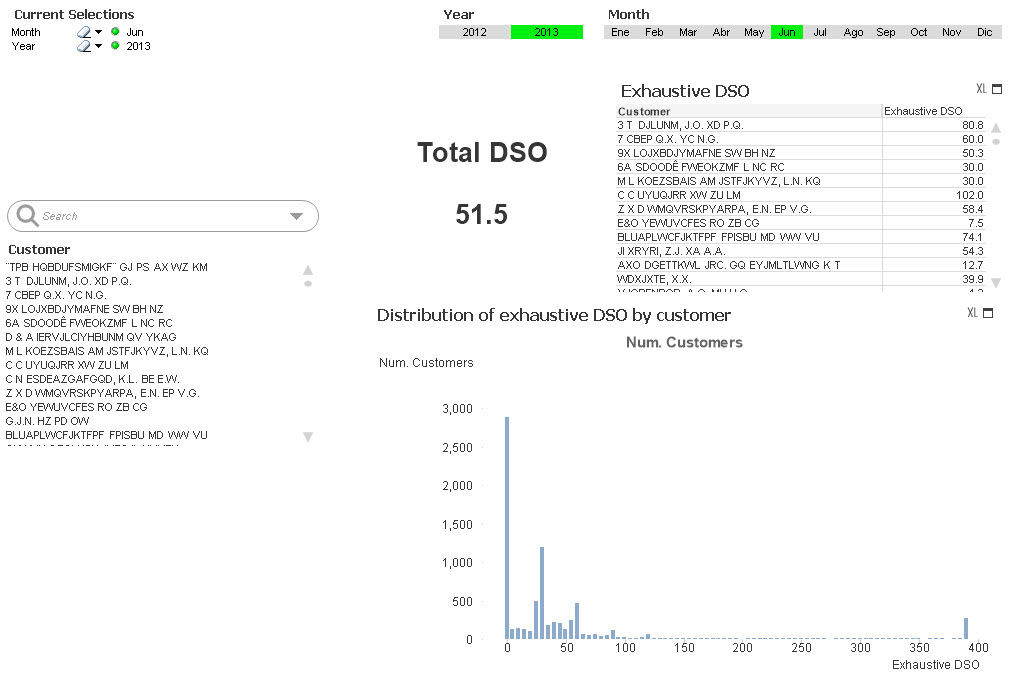Clear the Year selection with eraser icon
Image resolution: width=1020 pixels, height=699 pixels.
tap(84, 46)
